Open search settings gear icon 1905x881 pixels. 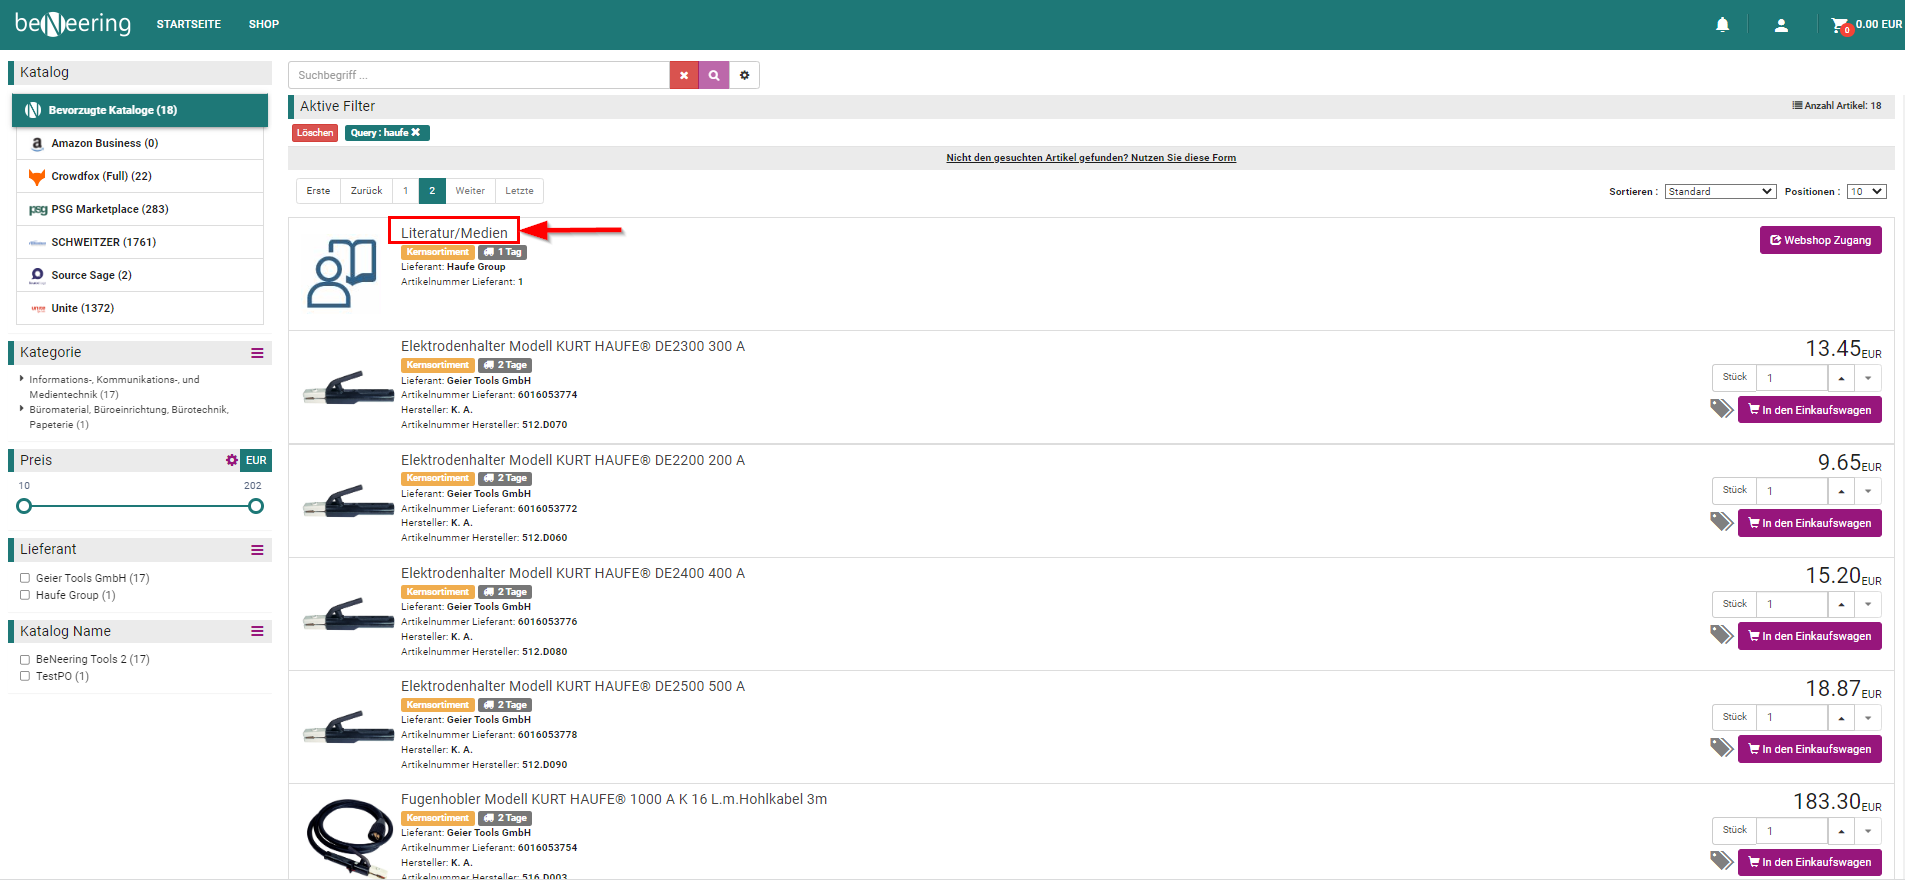pyautogui.click(x=744, y=75)
